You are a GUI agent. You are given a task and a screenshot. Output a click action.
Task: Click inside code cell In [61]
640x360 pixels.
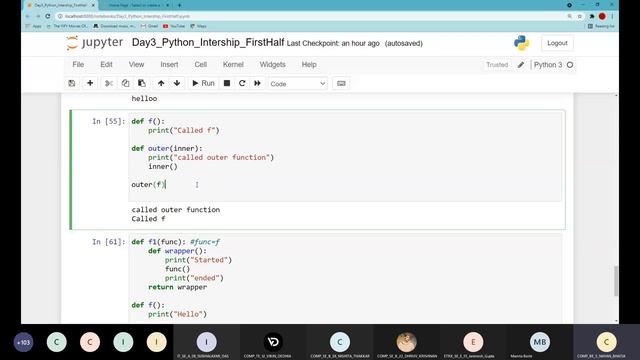click(345, 278)
